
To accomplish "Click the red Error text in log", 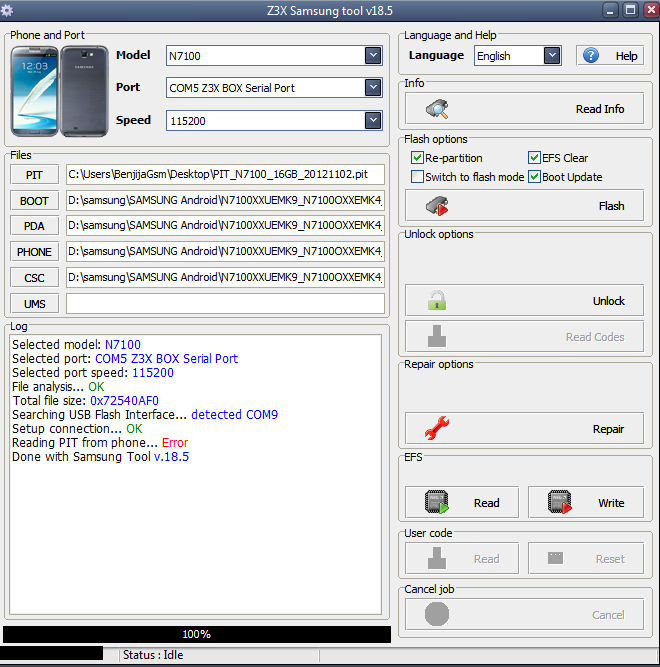I will click(x=175, y=443).
